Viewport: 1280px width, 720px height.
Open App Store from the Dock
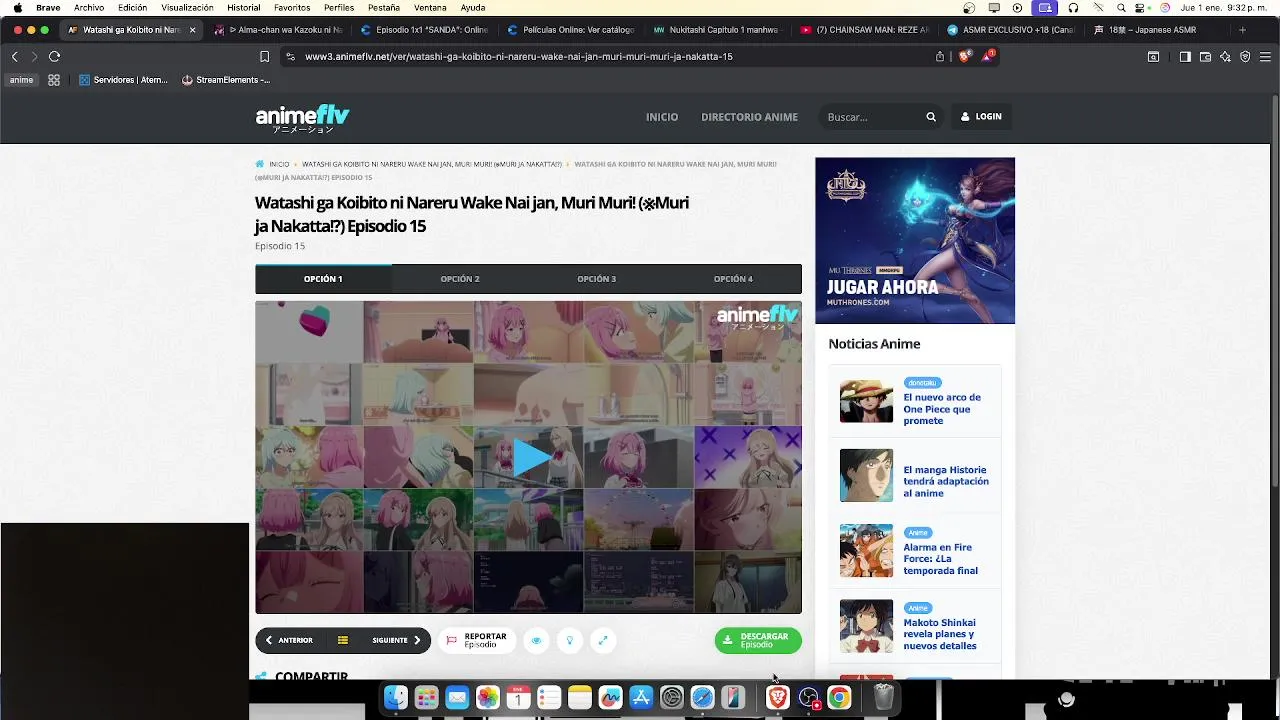coord(641,698)
